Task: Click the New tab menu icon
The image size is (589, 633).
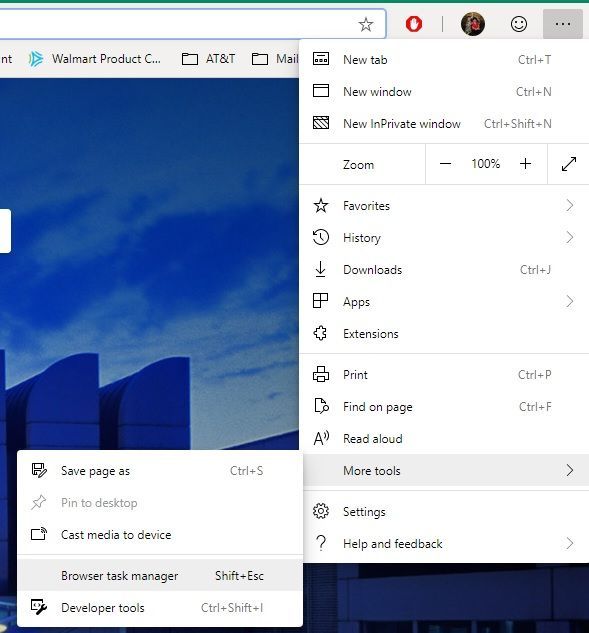Action: click(321, 59)
